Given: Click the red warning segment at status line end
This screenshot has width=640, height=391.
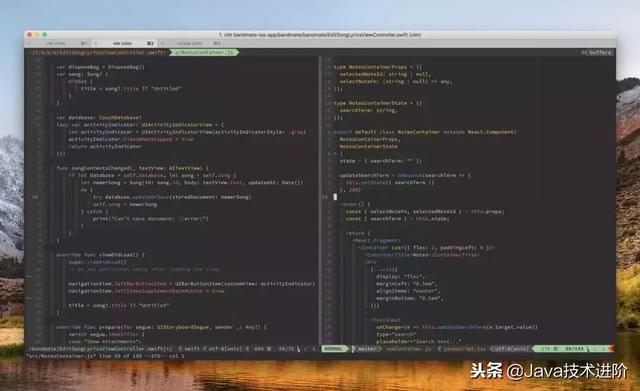Looking at the screenshot, I should click(611, 349).
